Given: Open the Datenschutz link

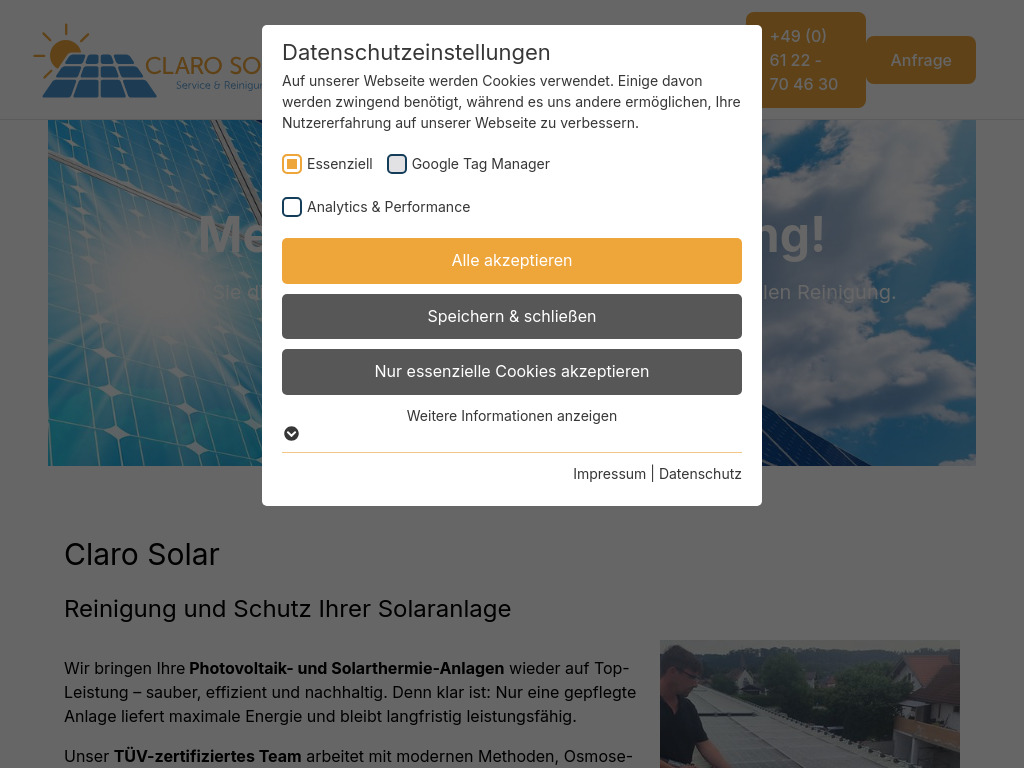Looking at the screenshot, I should (x=700, y=473).
